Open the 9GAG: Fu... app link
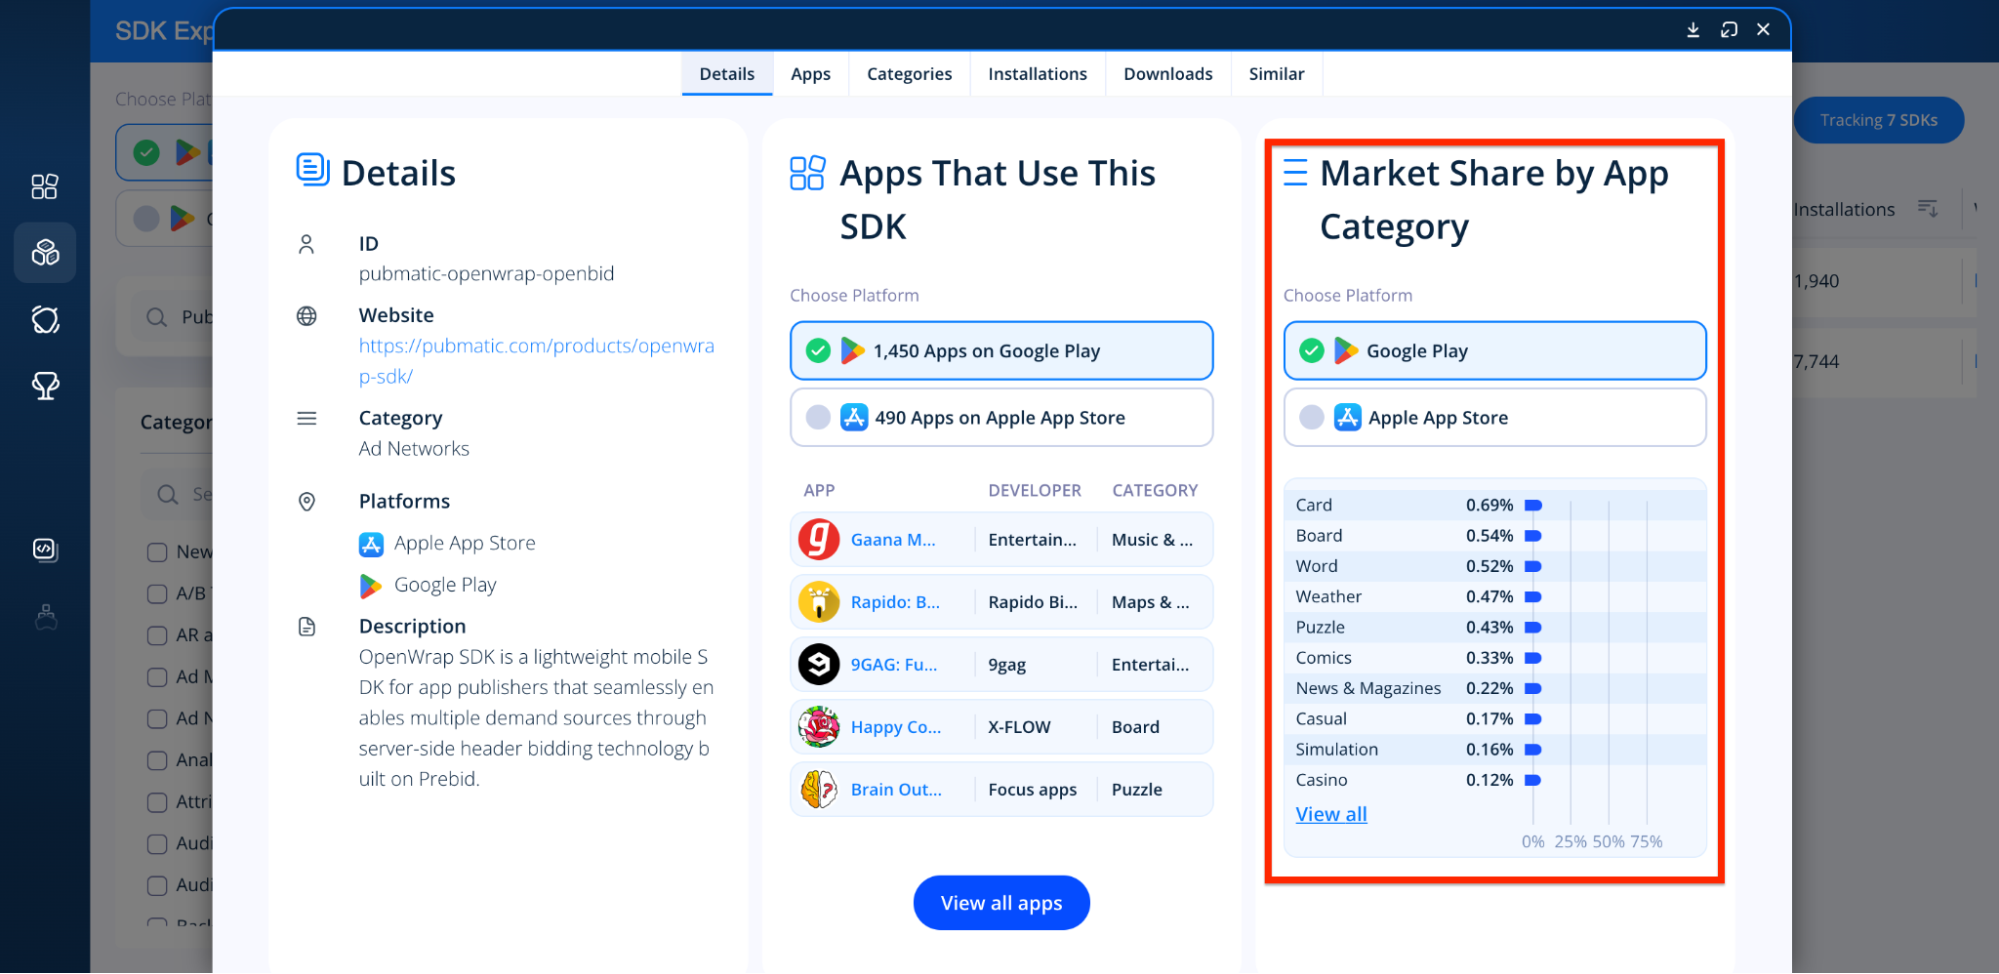The width and height of the screenshot is (1999, 974). pyautogui.click(x=894, y=665)
